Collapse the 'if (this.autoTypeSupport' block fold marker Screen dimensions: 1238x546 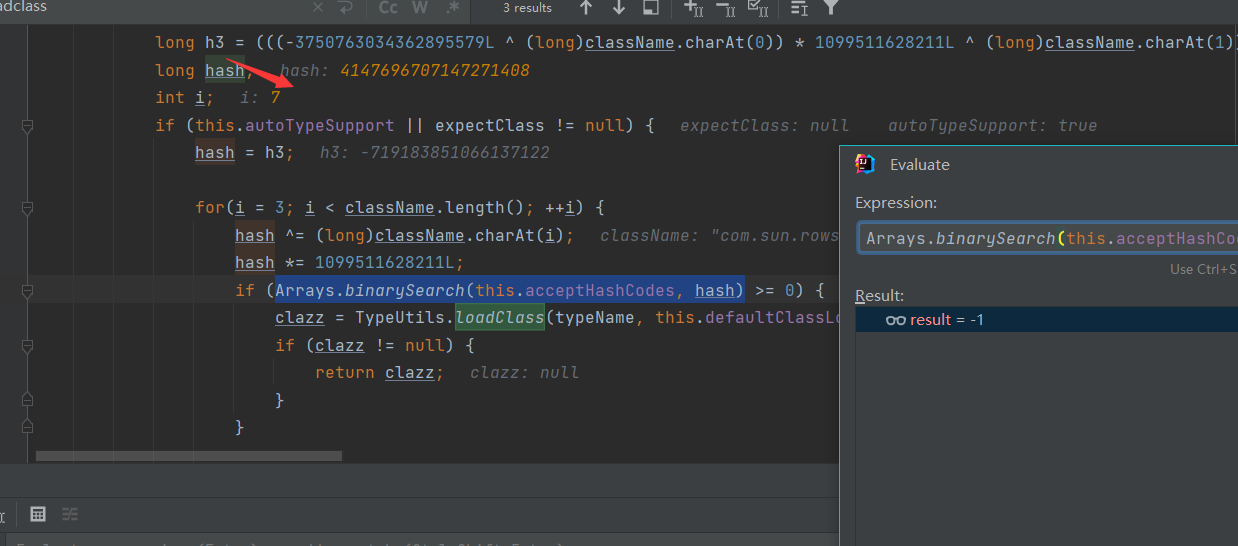pyautogui.click(x=27, y=126)
